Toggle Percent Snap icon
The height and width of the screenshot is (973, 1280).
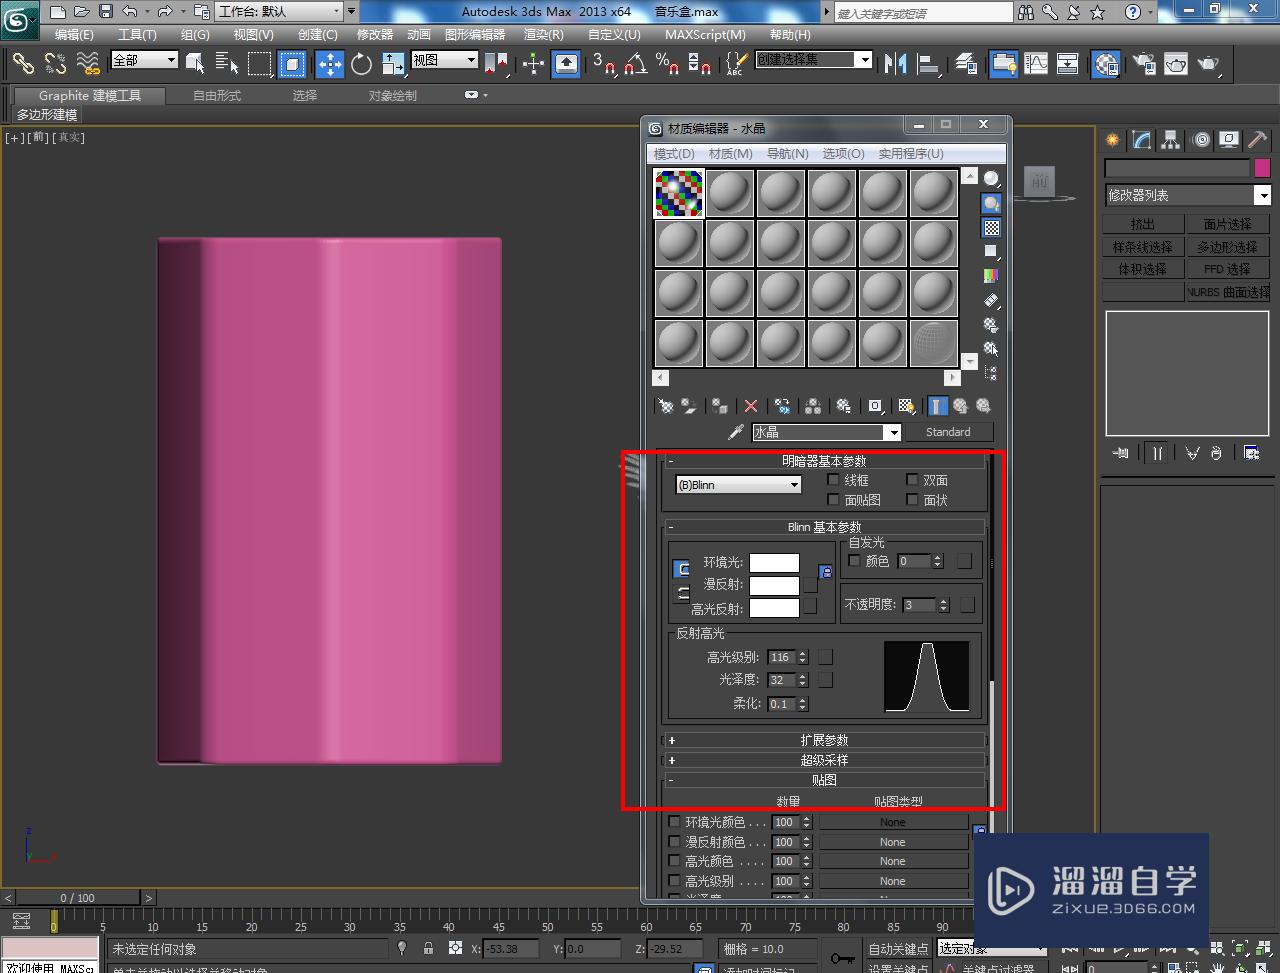(x=667, y=64)
